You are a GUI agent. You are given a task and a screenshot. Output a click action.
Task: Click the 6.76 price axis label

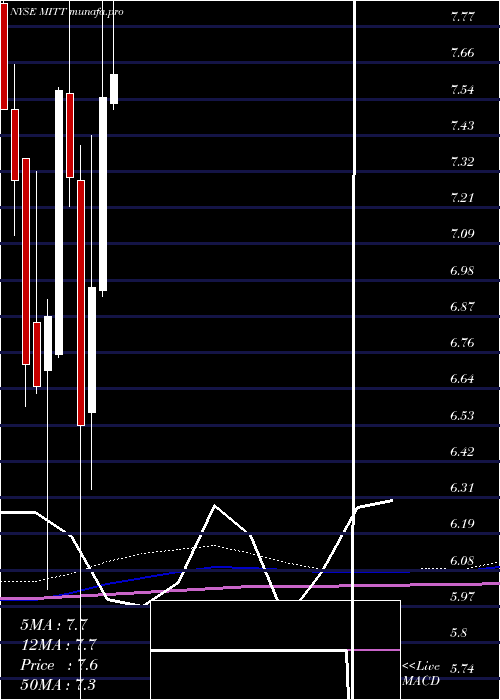[462, 343]
